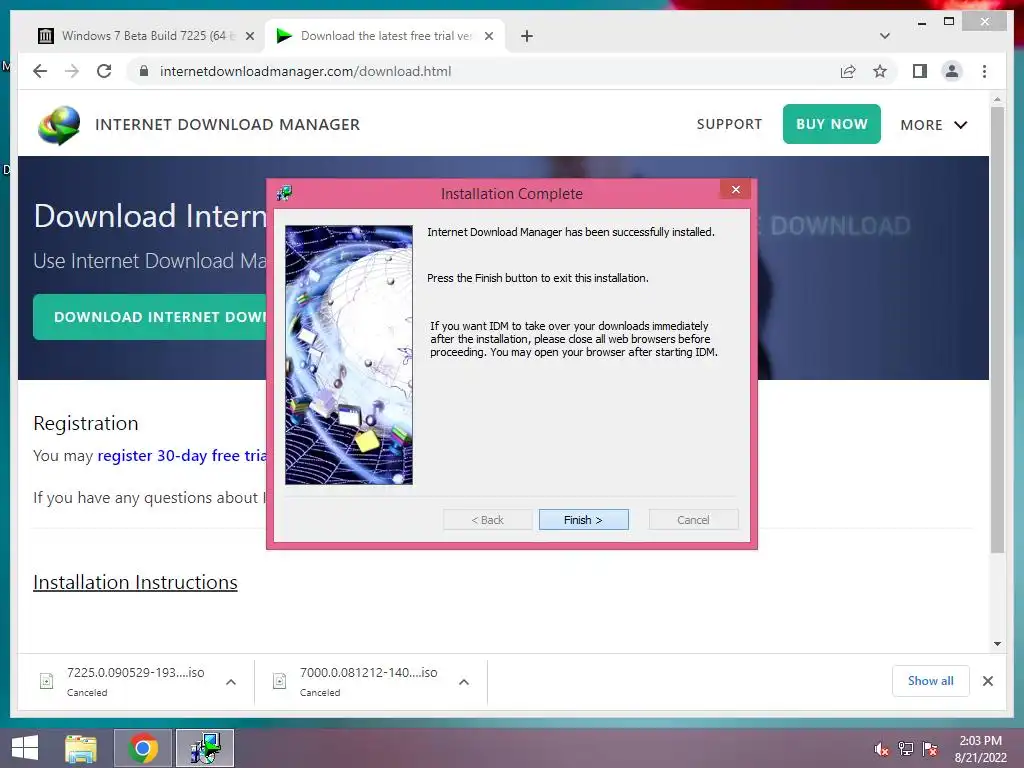Image resolution: width=1024 pixels, height=768 pixels.
Task: Click the file icon of the 7225 iso download
Action: [46, 681]
